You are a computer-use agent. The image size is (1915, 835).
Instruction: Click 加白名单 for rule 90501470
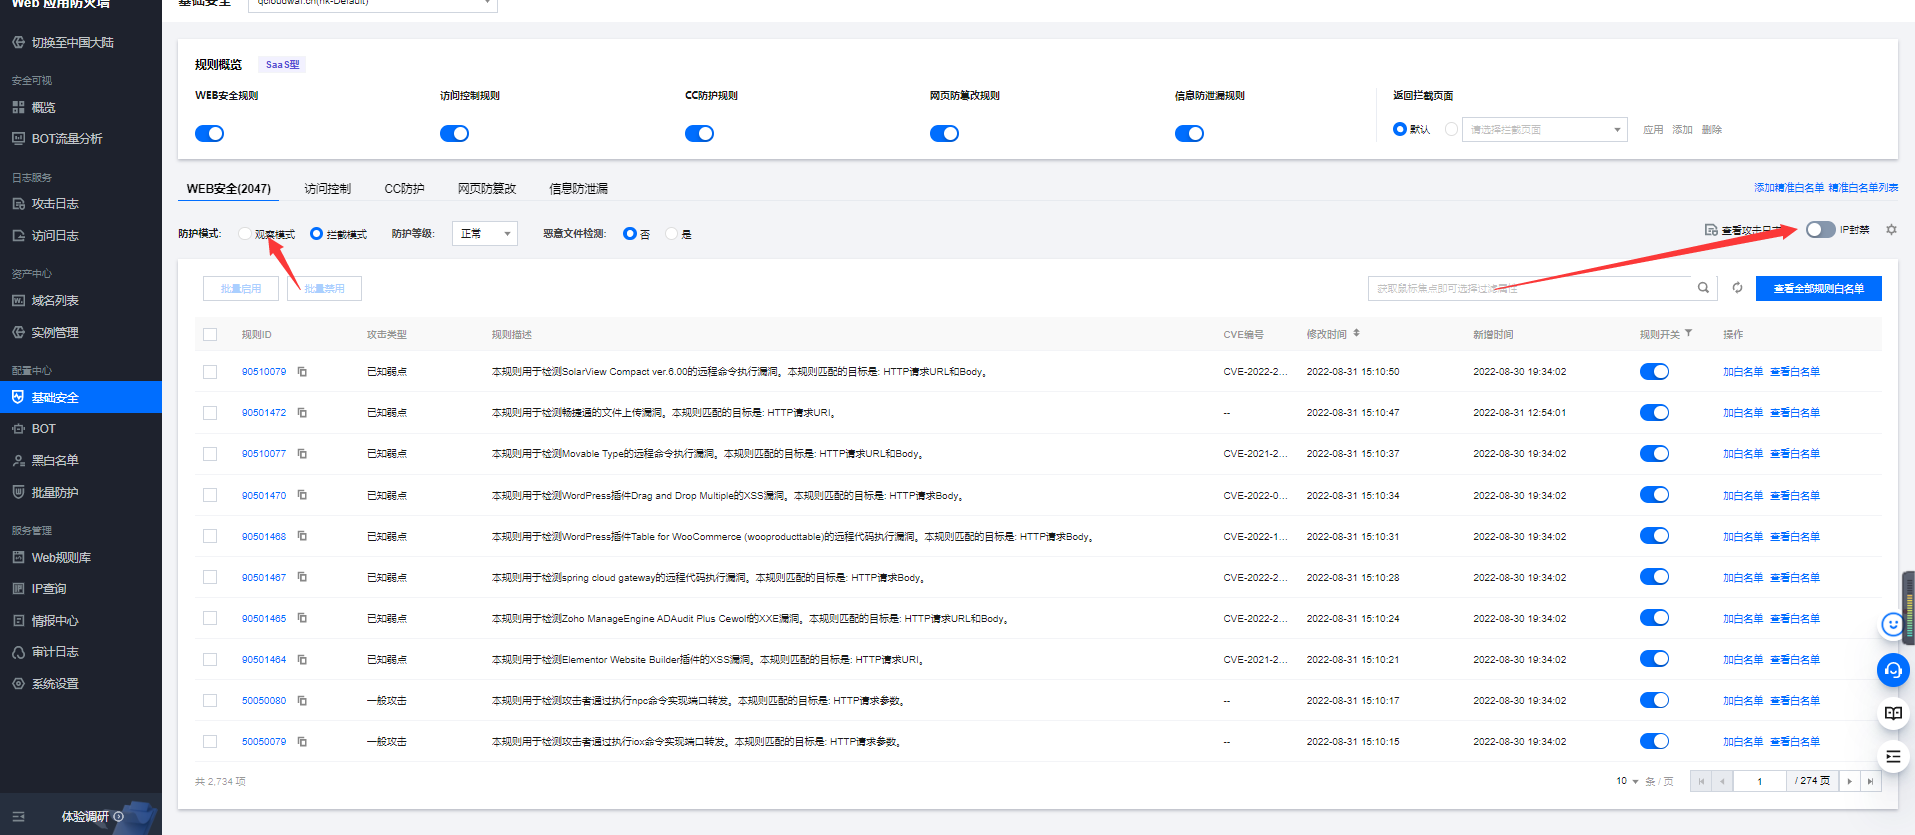(x=1743, y=496)
